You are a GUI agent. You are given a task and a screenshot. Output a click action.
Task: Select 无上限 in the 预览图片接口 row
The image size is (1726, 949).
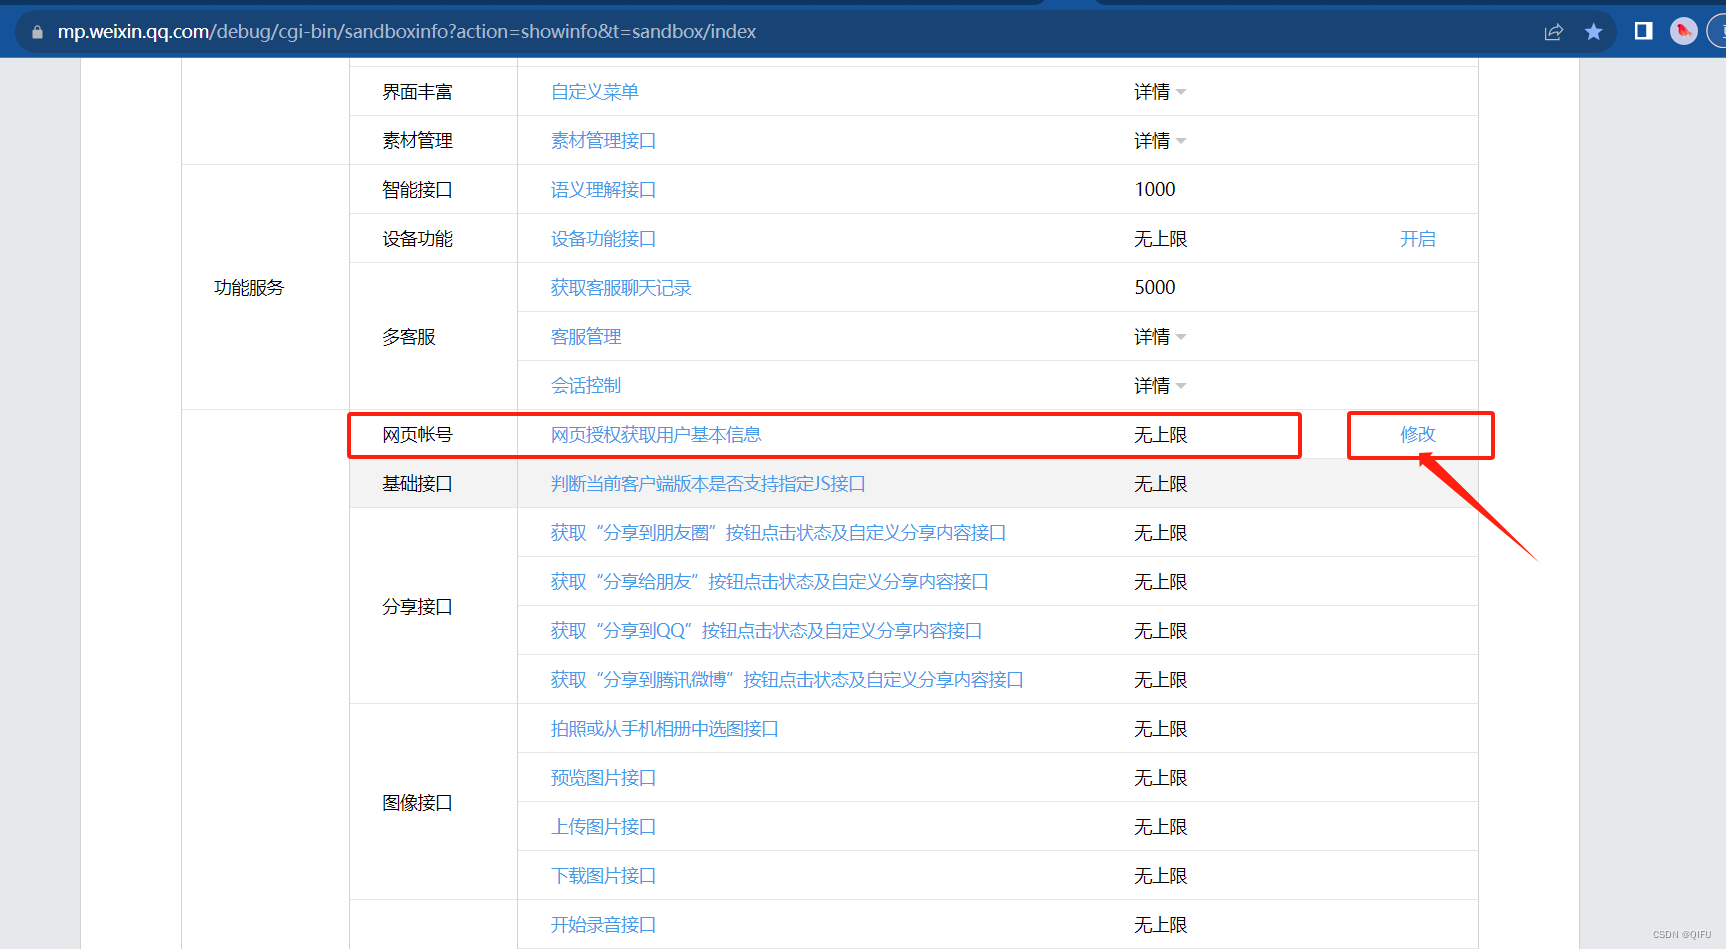[x=1160, y=778]
